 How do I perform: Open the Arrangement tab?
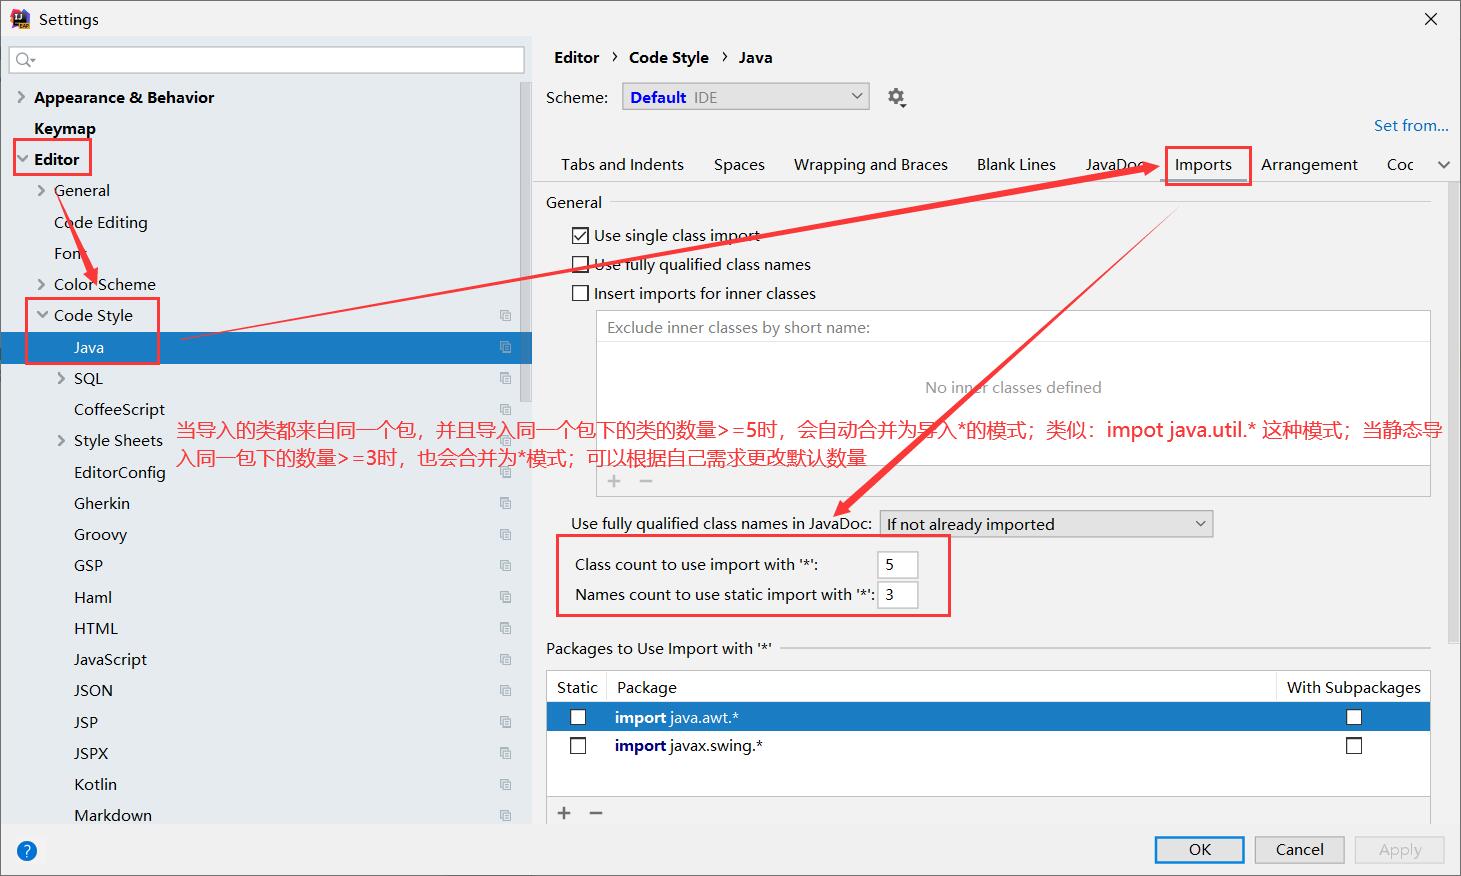(x=1309, y=165)
